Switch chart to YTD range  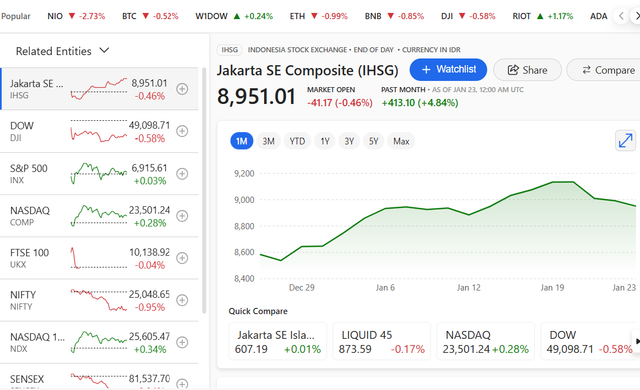[297, 141]
